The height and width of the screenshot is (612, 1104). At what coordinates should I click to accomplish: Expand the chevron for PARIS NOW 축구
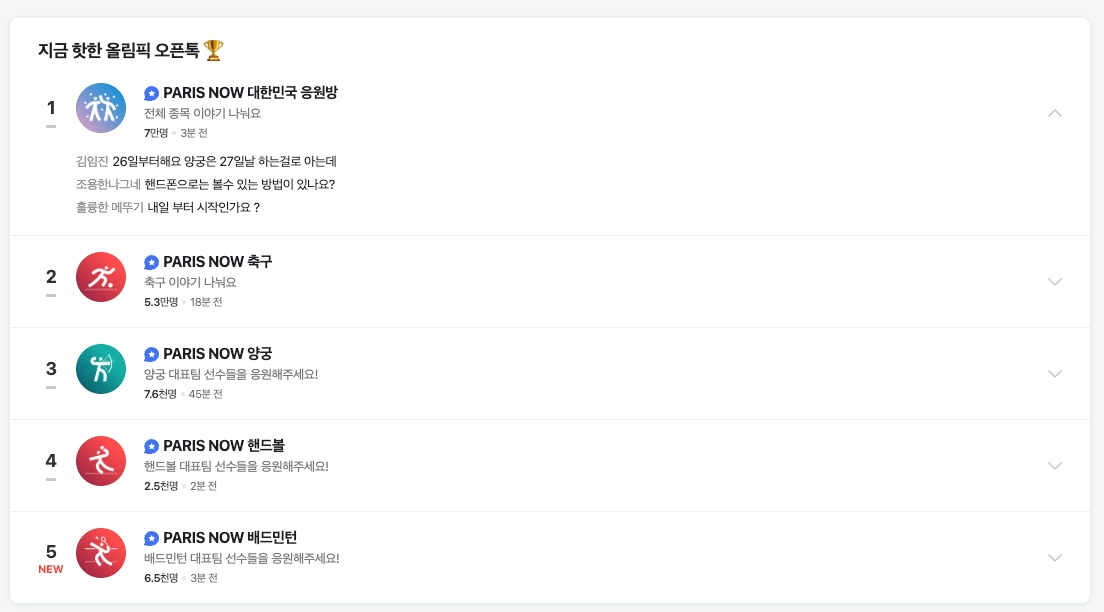coord(1055,281)
